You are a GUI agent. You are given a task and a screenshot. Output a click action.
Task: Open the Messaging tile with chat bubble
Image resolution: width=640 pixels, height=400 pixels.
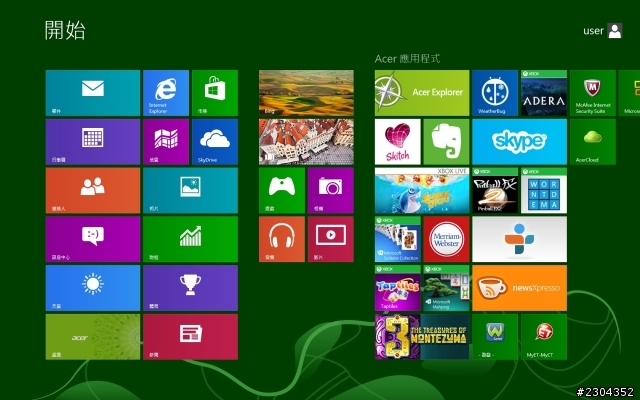[x=93, y=239]
